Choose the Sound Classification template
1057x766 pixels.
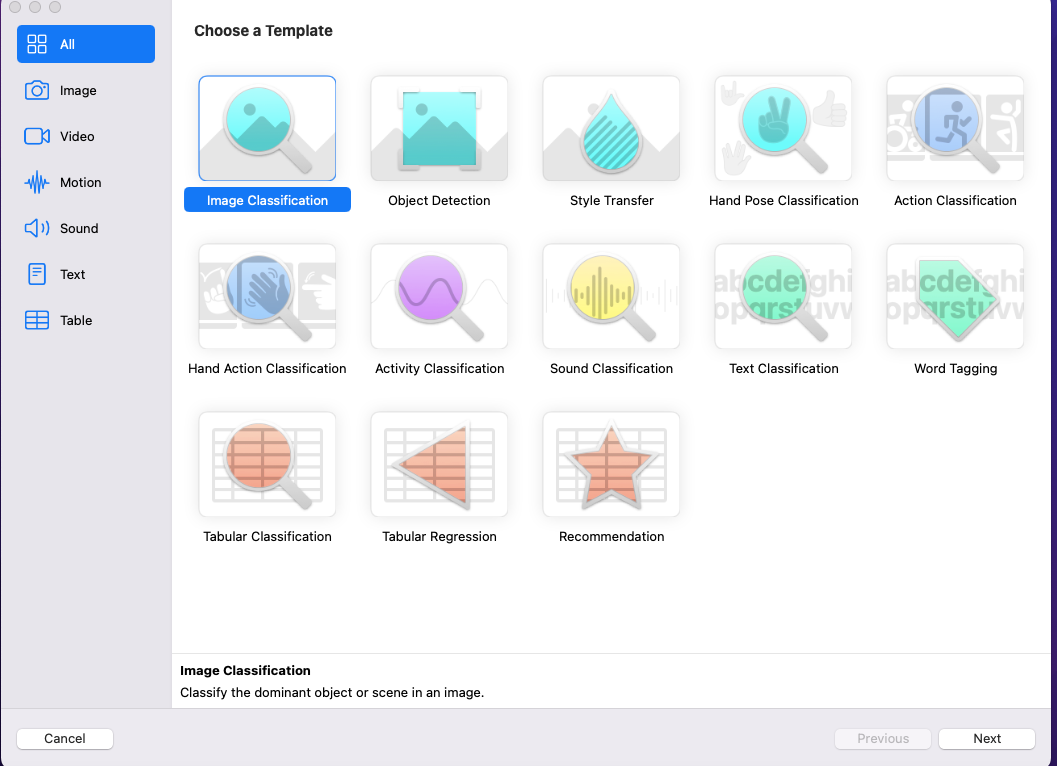(611, 296)
